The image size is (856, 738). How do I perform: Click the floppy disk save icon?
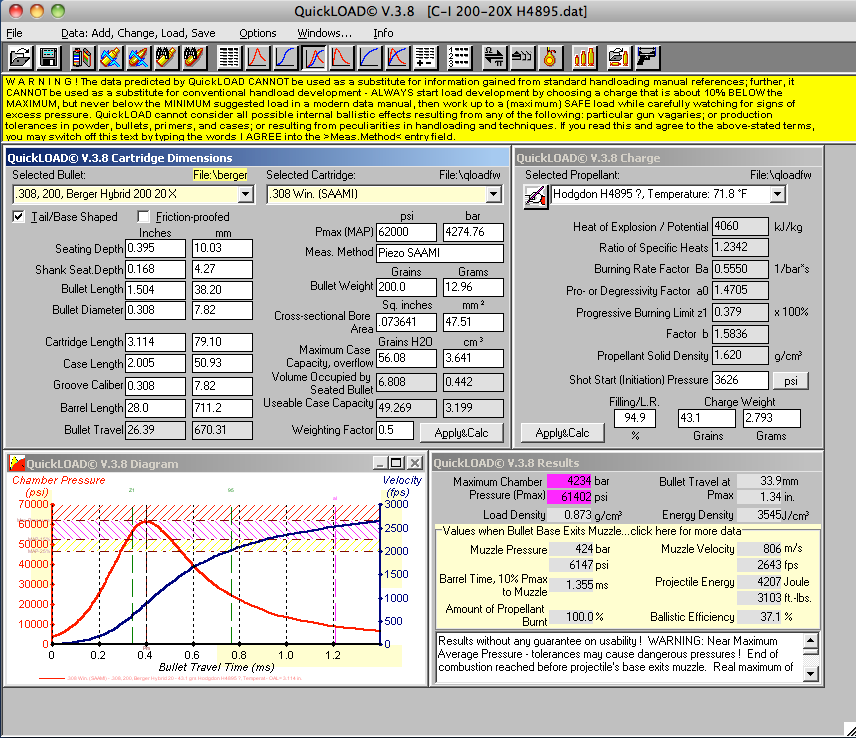point(49,57)
